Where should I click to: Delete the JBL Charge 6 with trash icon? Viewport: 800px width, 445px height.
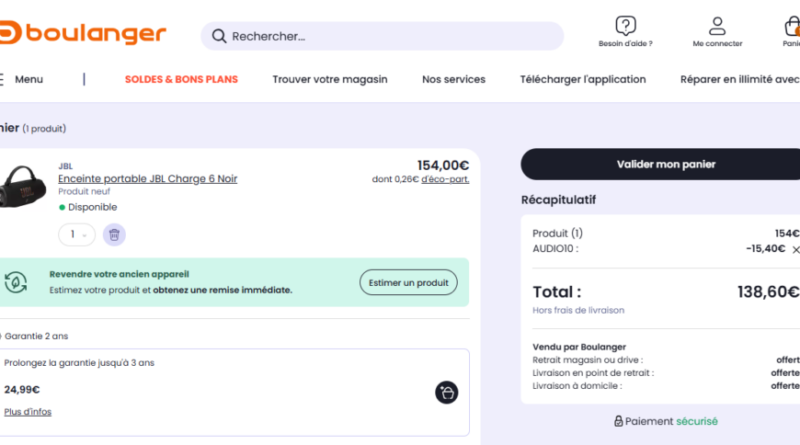coord(115,235)
